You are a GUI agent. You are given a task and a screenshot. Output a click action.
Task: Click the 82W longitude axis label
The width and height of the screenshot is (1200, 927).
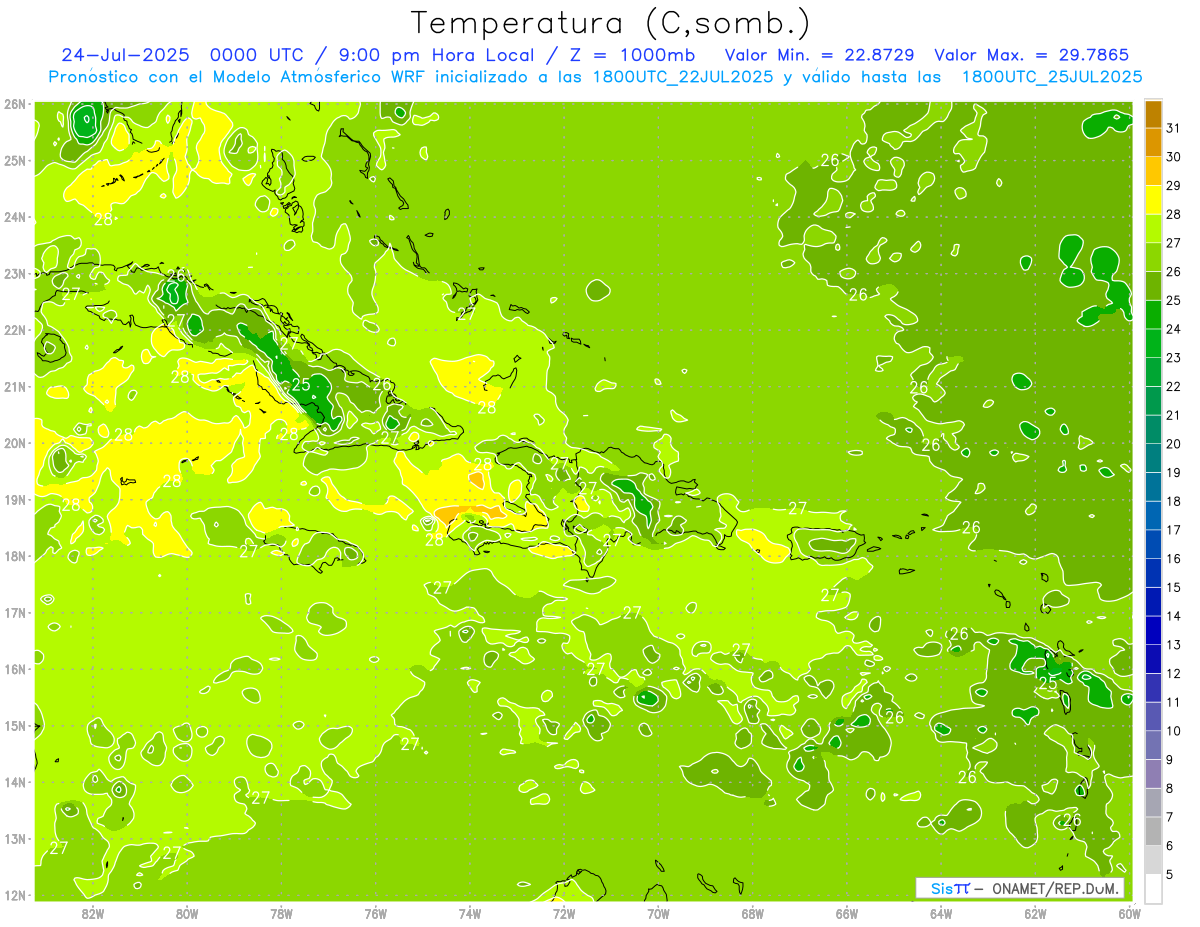(93, 913)
